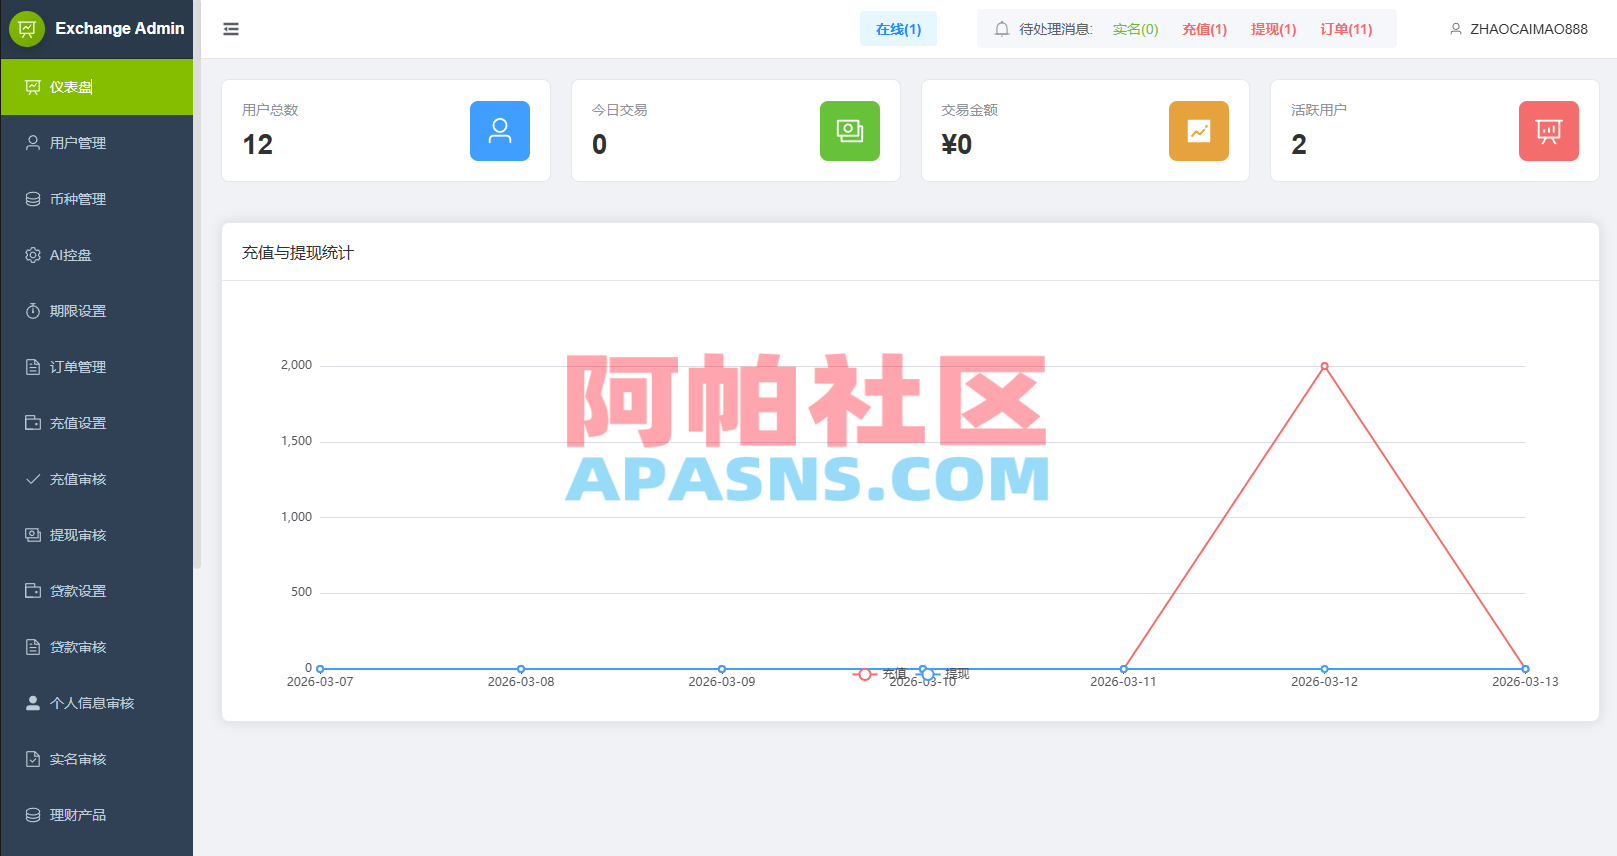Open pending 提现(1) notifications

click(x=1274, y=29)
